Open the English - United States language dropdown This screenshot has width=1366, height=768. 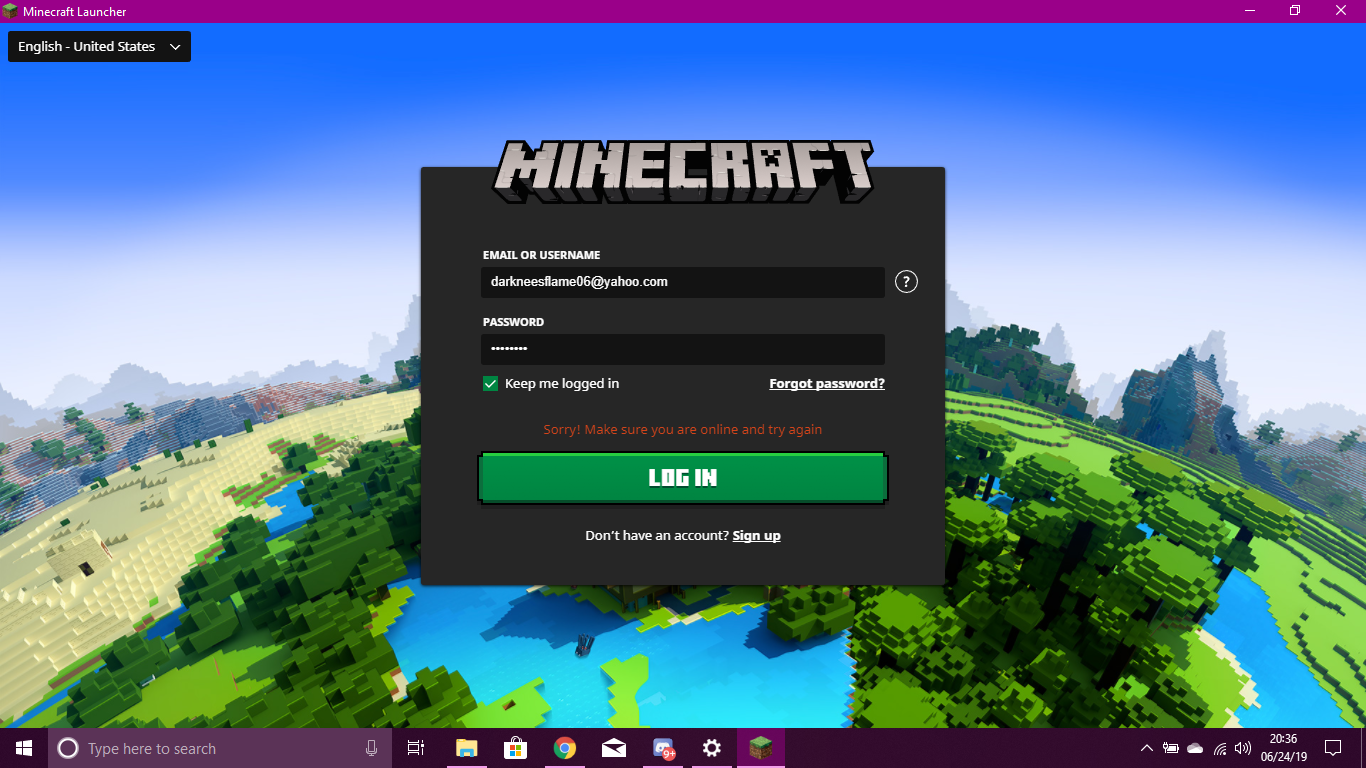99,47
